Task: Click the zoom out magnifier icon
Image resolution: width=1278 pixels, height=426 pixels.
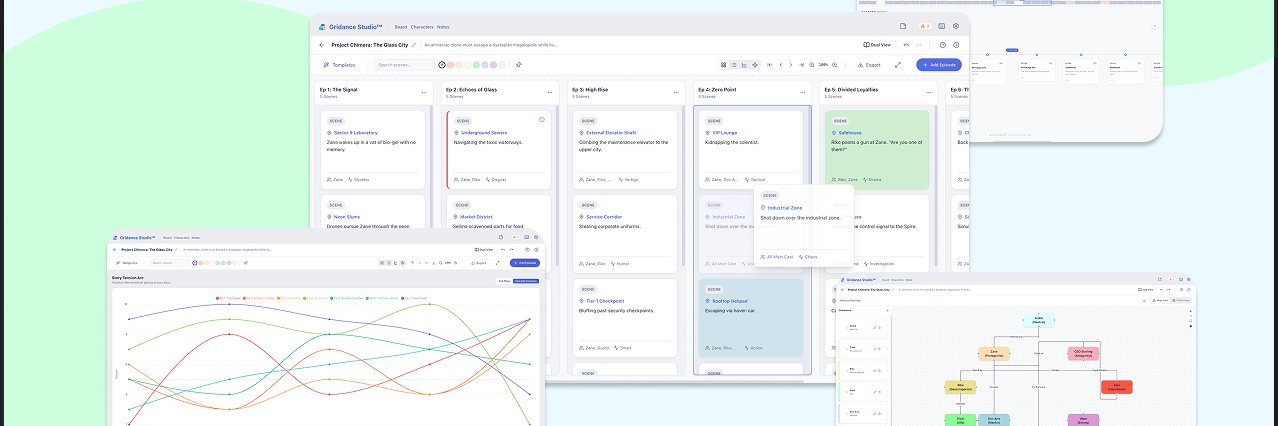Action: pyautogui.click(x=812, y=65)
